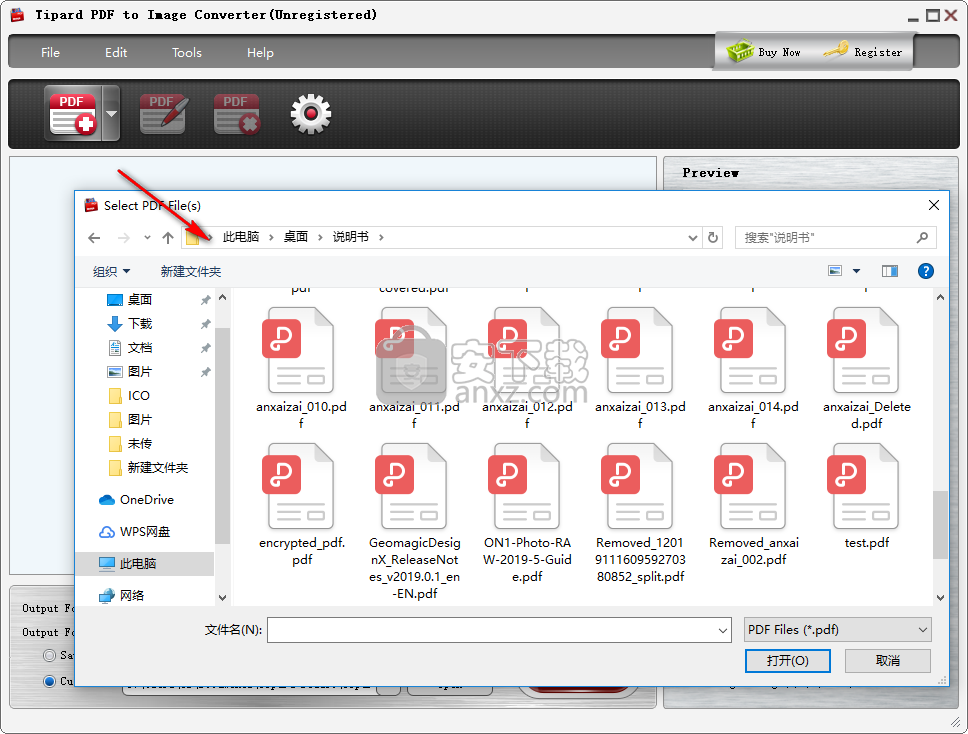Click the Add PDF file icon
Viewport: 968px width, 734px height.
pyautogui.click(x=73, y=114)
